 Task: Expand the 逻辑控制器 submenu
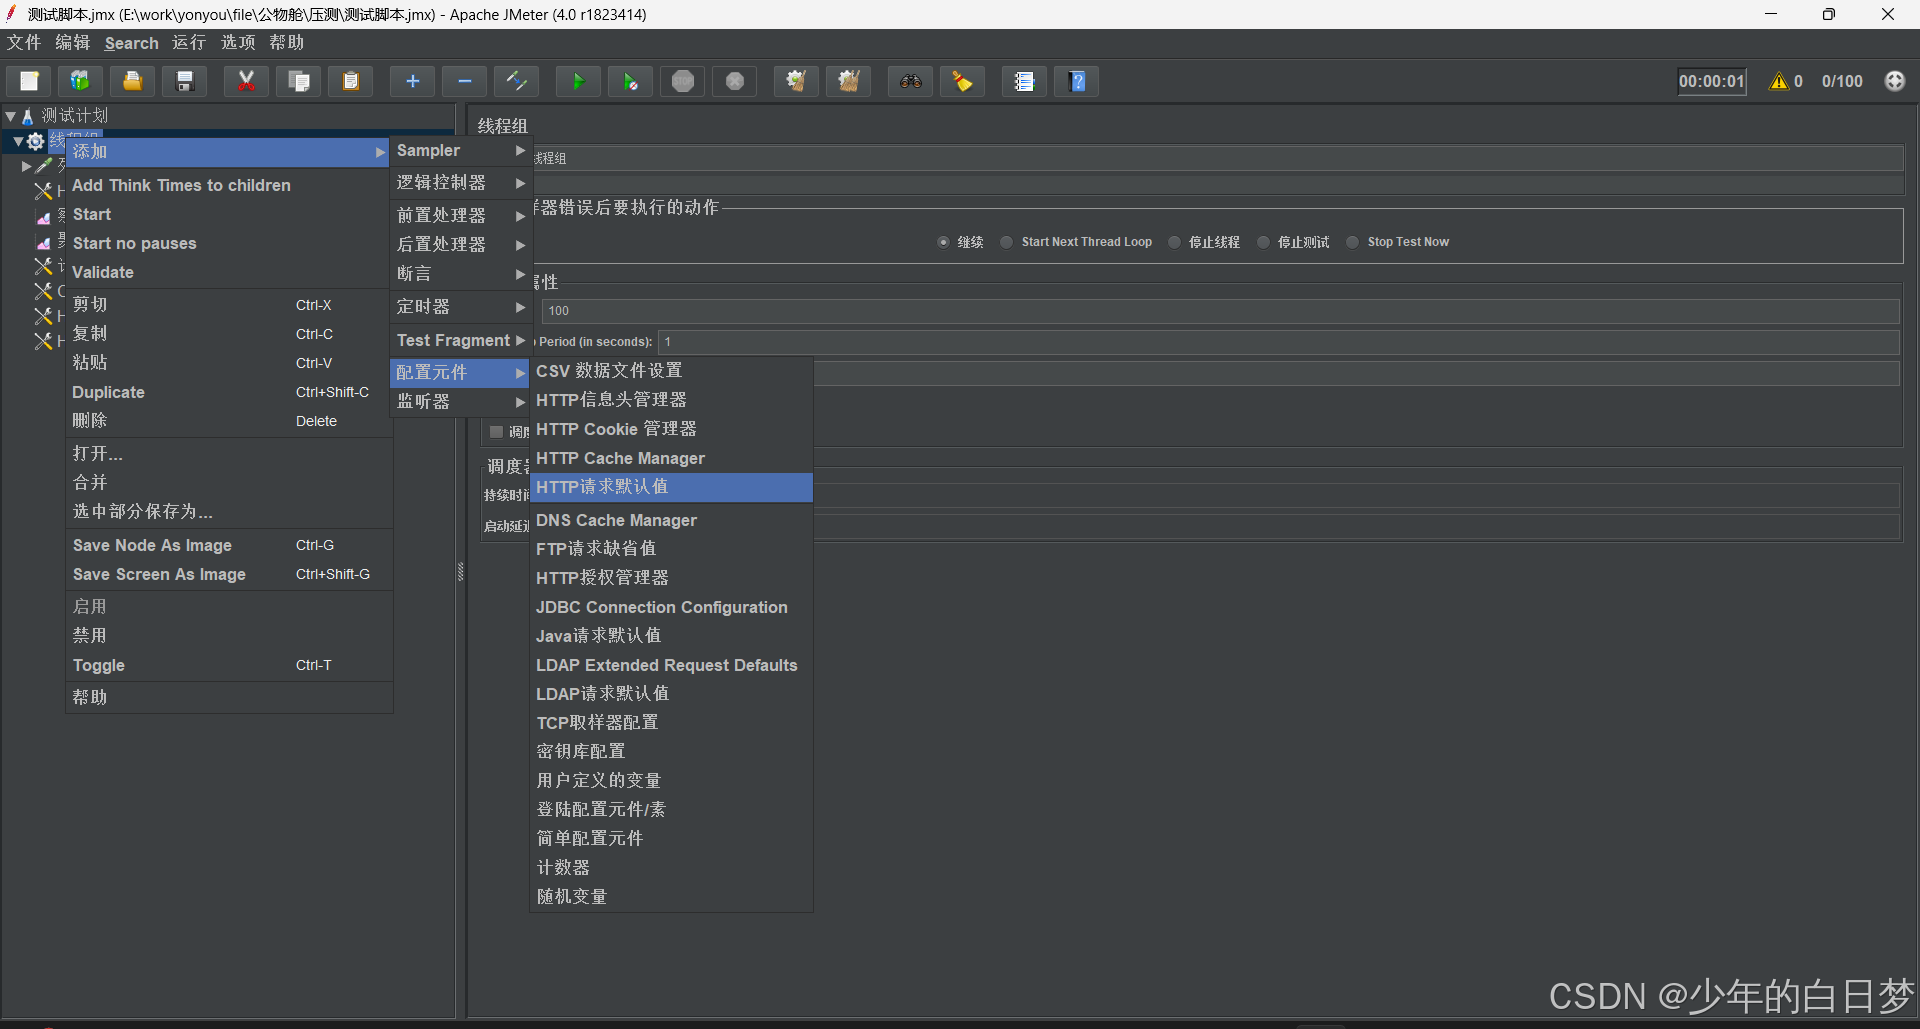[461, 183]
